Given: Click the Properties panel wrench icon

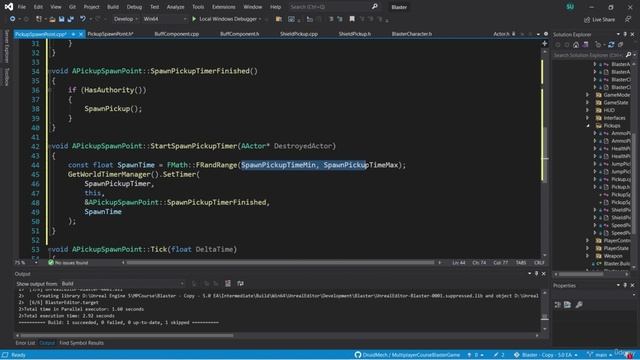Looking at the screenshot, I should point(579,304).
